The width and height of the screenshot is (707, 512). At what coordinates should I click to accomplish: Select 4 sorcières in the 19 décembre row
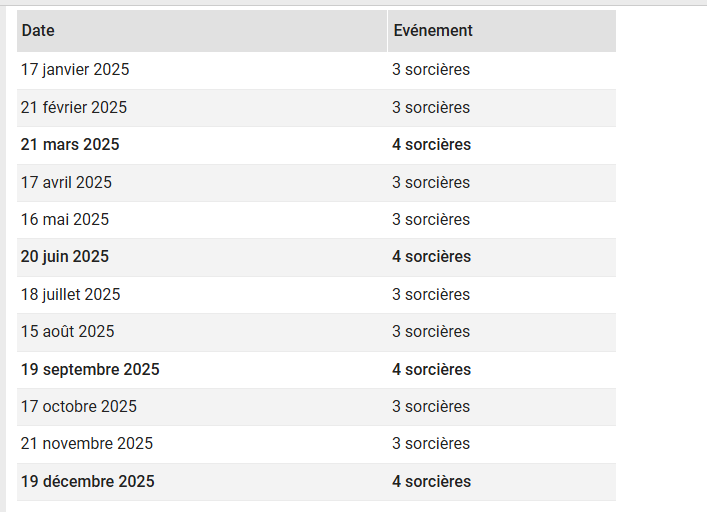pyautogui.click(x=431, y=481)
